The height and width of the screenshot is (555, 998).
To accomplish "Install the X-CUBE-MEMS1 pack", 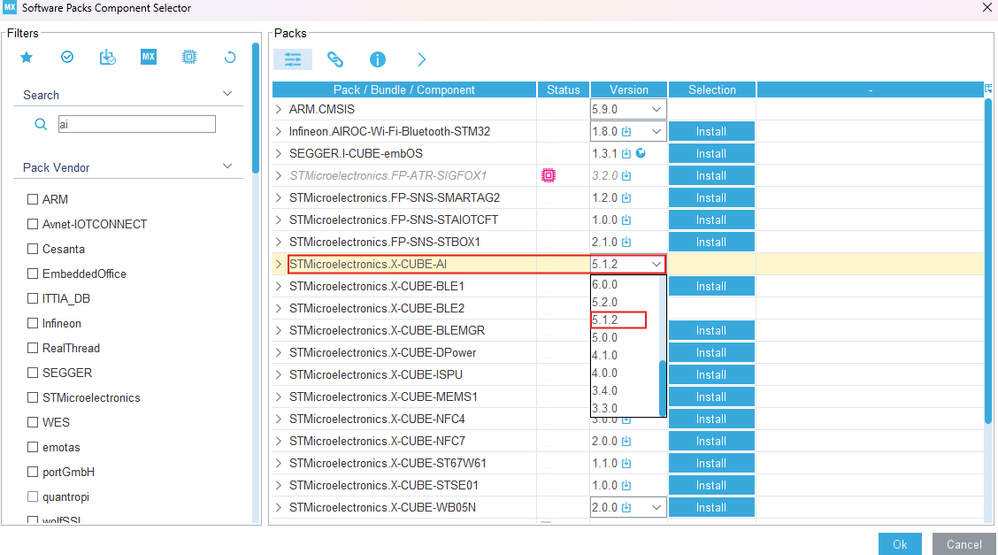I will (x=712, y=397).
